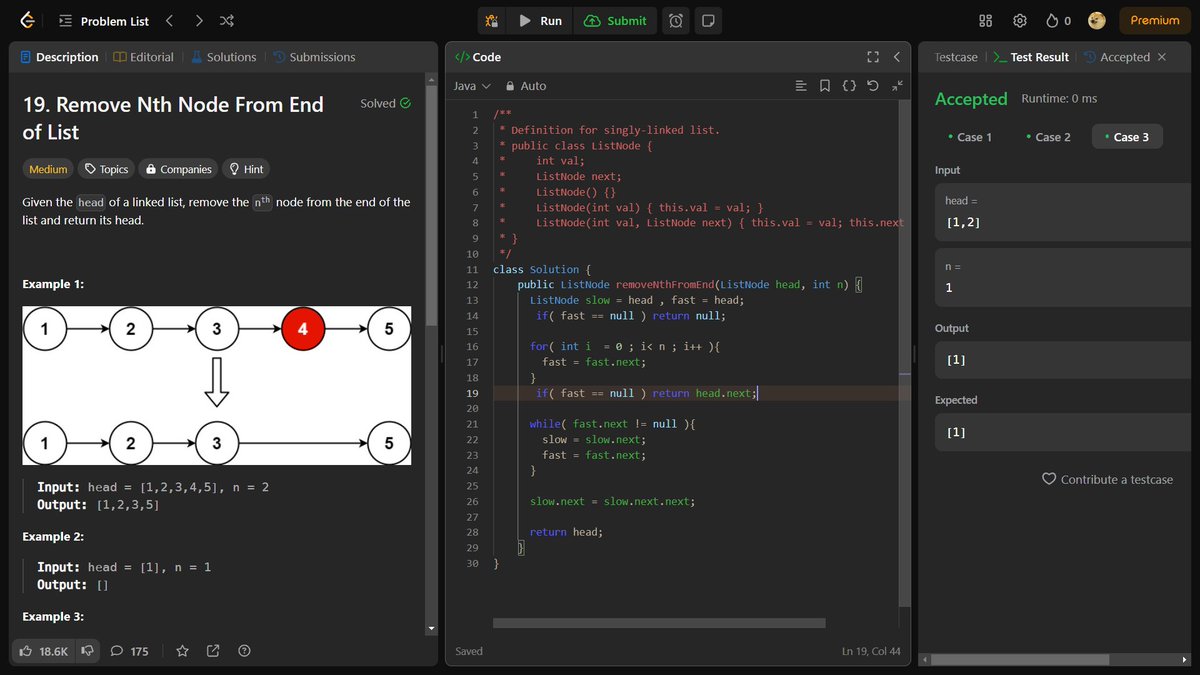
Task: Submit the solution
Action: coord(615,20)
